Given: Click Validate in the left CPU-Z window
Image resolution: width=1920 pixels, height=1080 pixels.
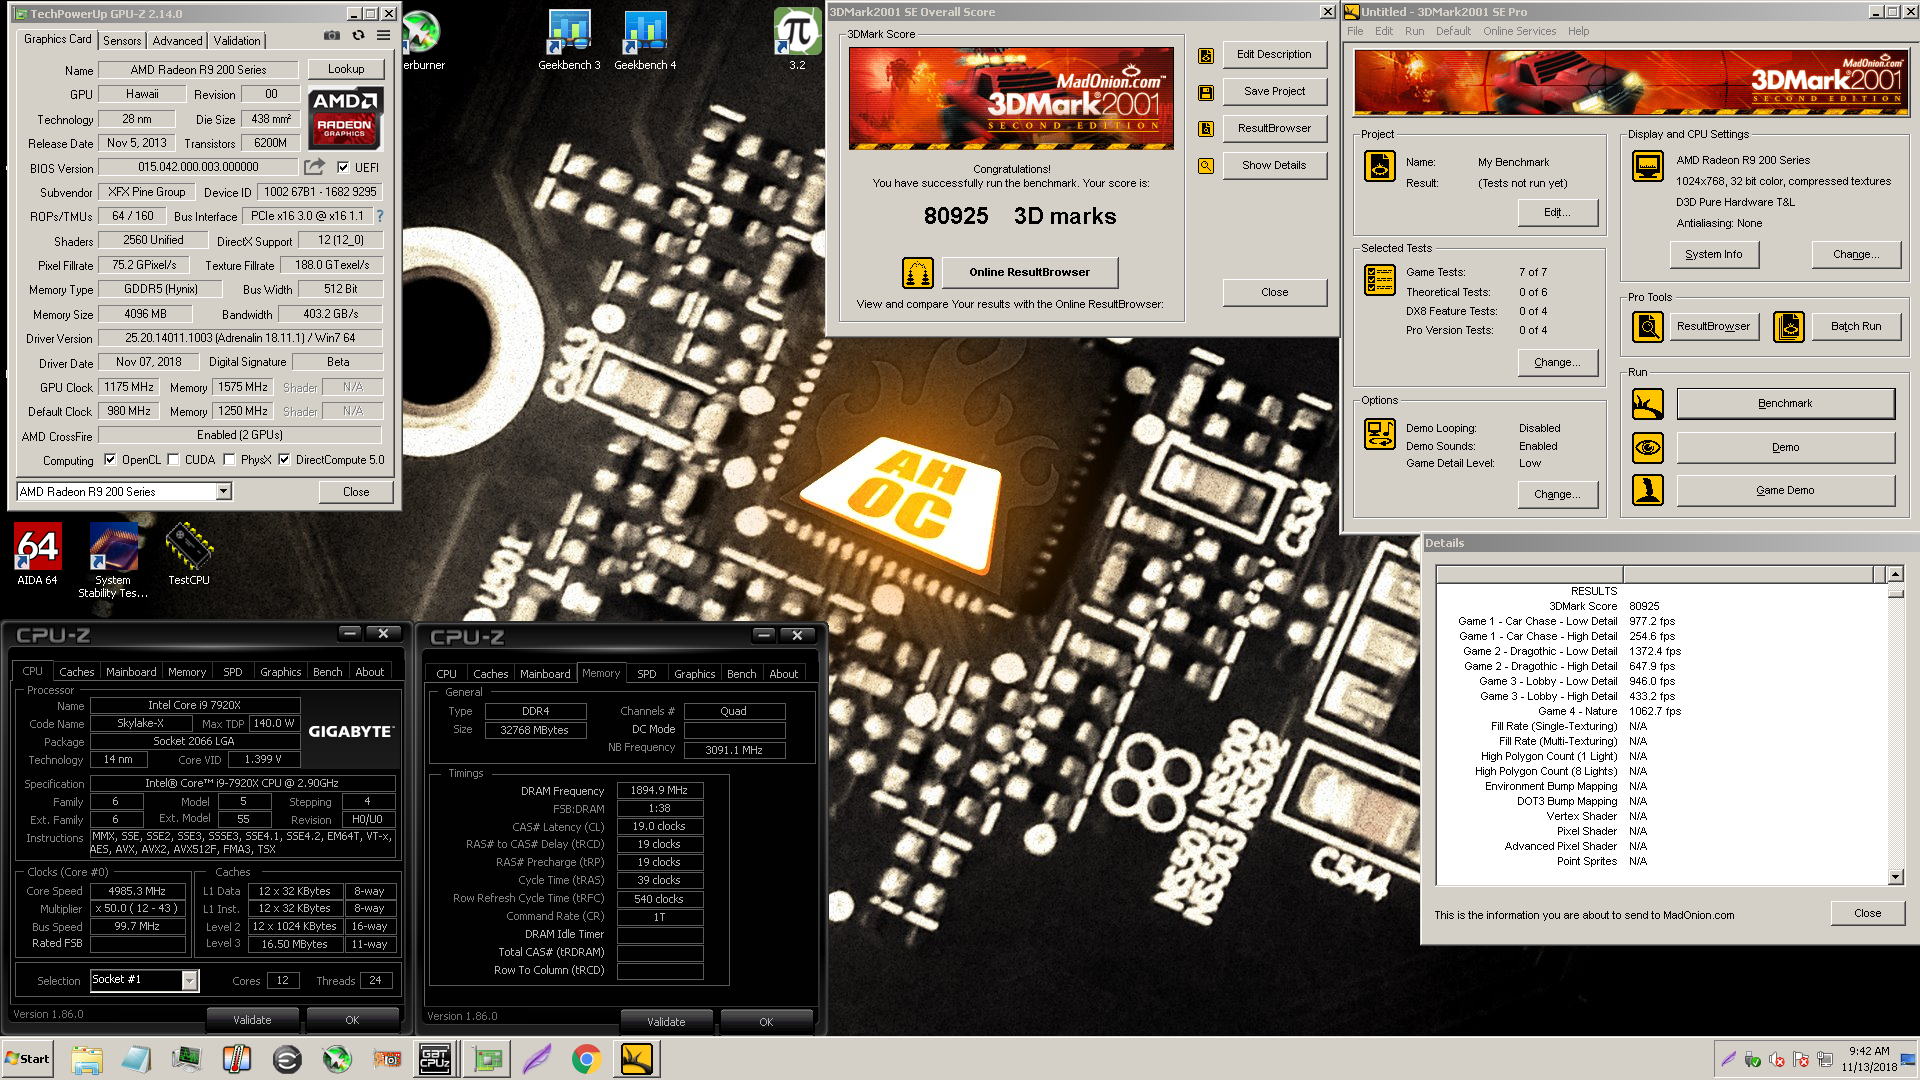Looking at the screenshot, I should [x=252, y=1020].
